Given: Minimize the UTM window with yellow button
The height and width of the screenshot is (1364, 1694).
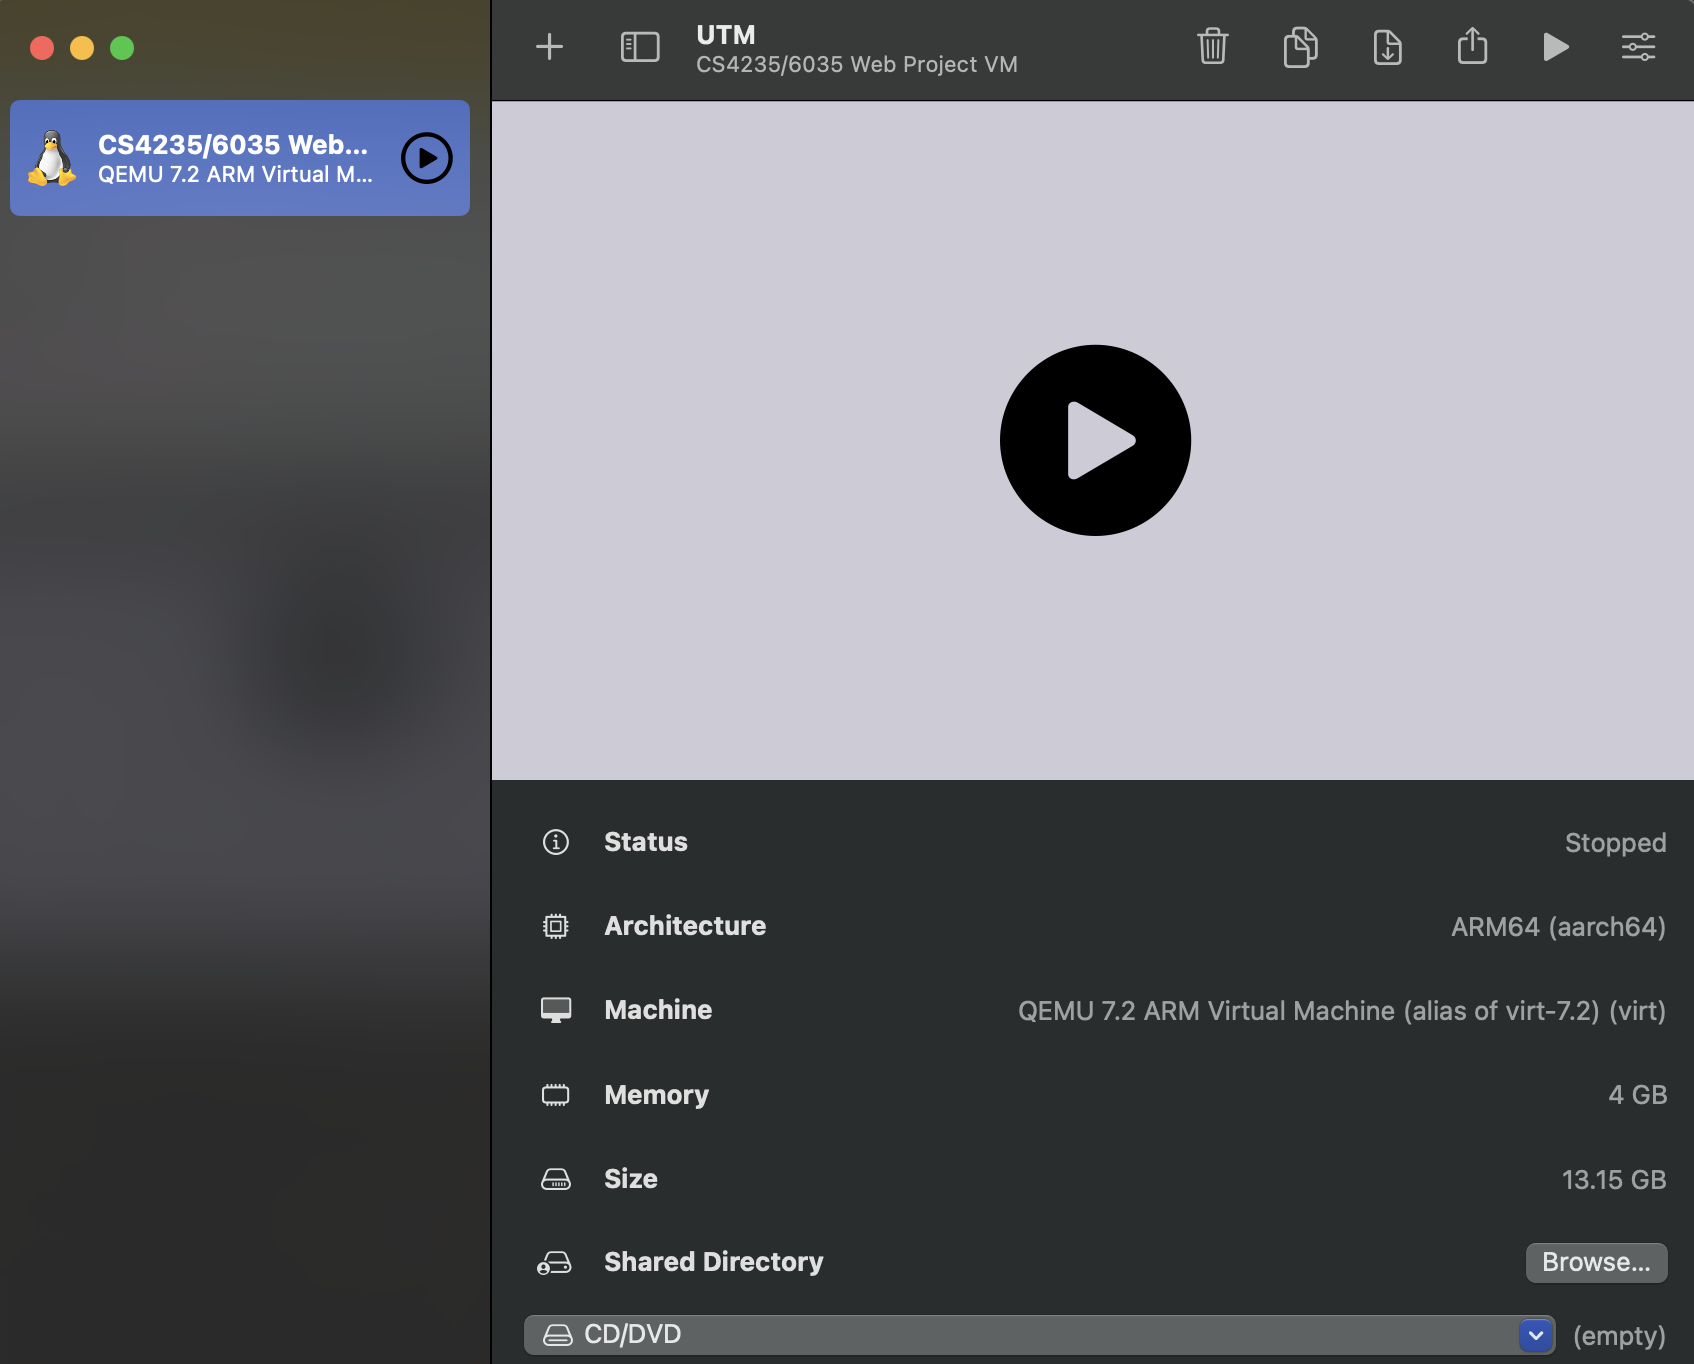Looking at the screenshot, I should (82, 48).
